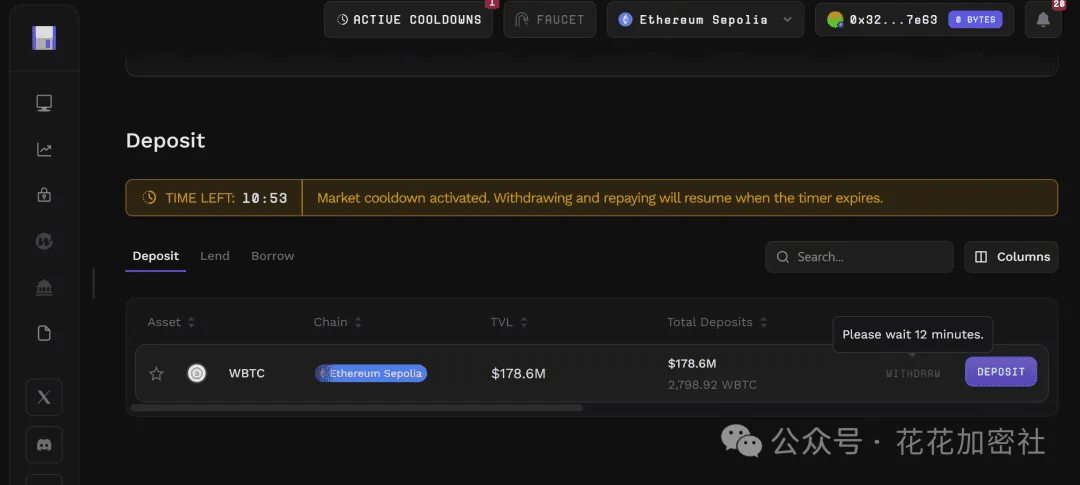The height and width of the screenshot is (485, 1080).
Task: Favorite WBTC with the star icon
Action: [156, 374]
